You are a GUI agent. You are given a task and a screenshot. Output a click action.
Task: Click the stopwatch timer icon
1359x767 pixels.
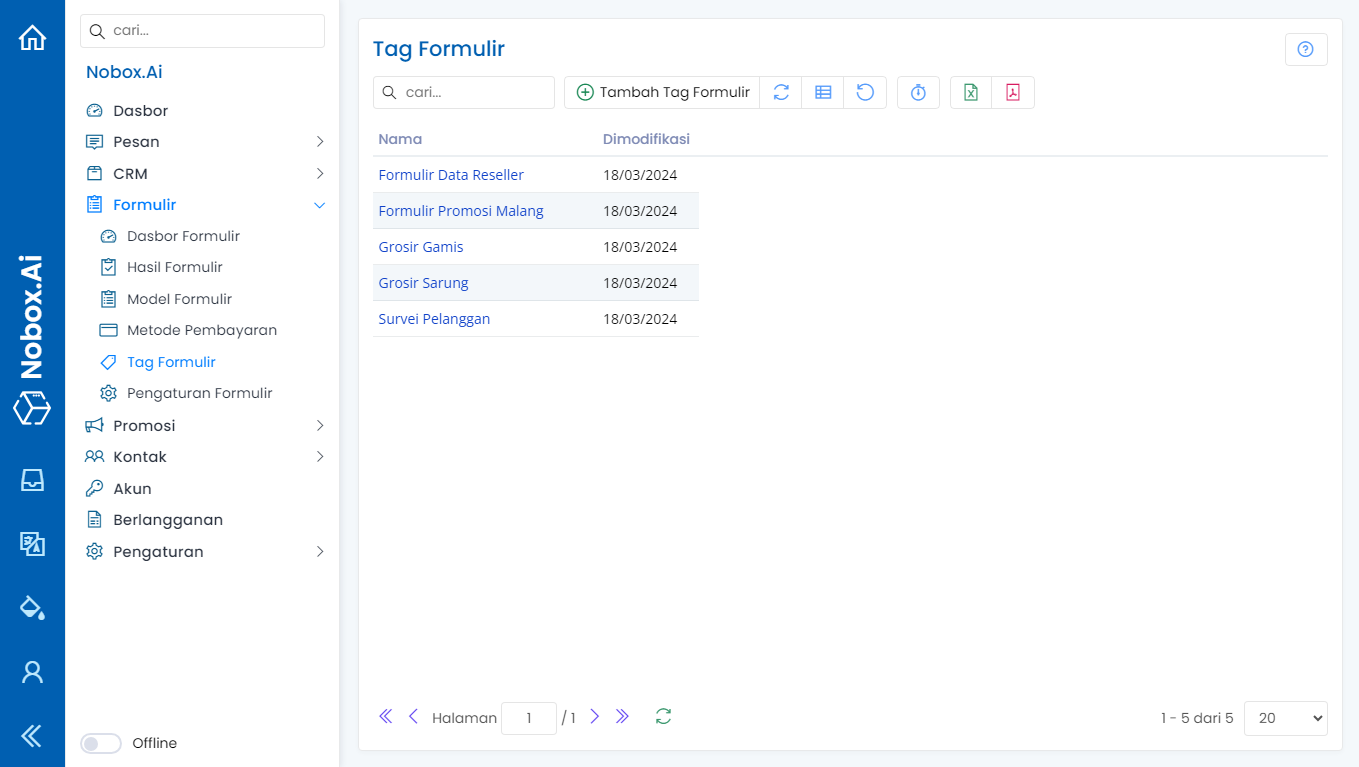(918, 92)
